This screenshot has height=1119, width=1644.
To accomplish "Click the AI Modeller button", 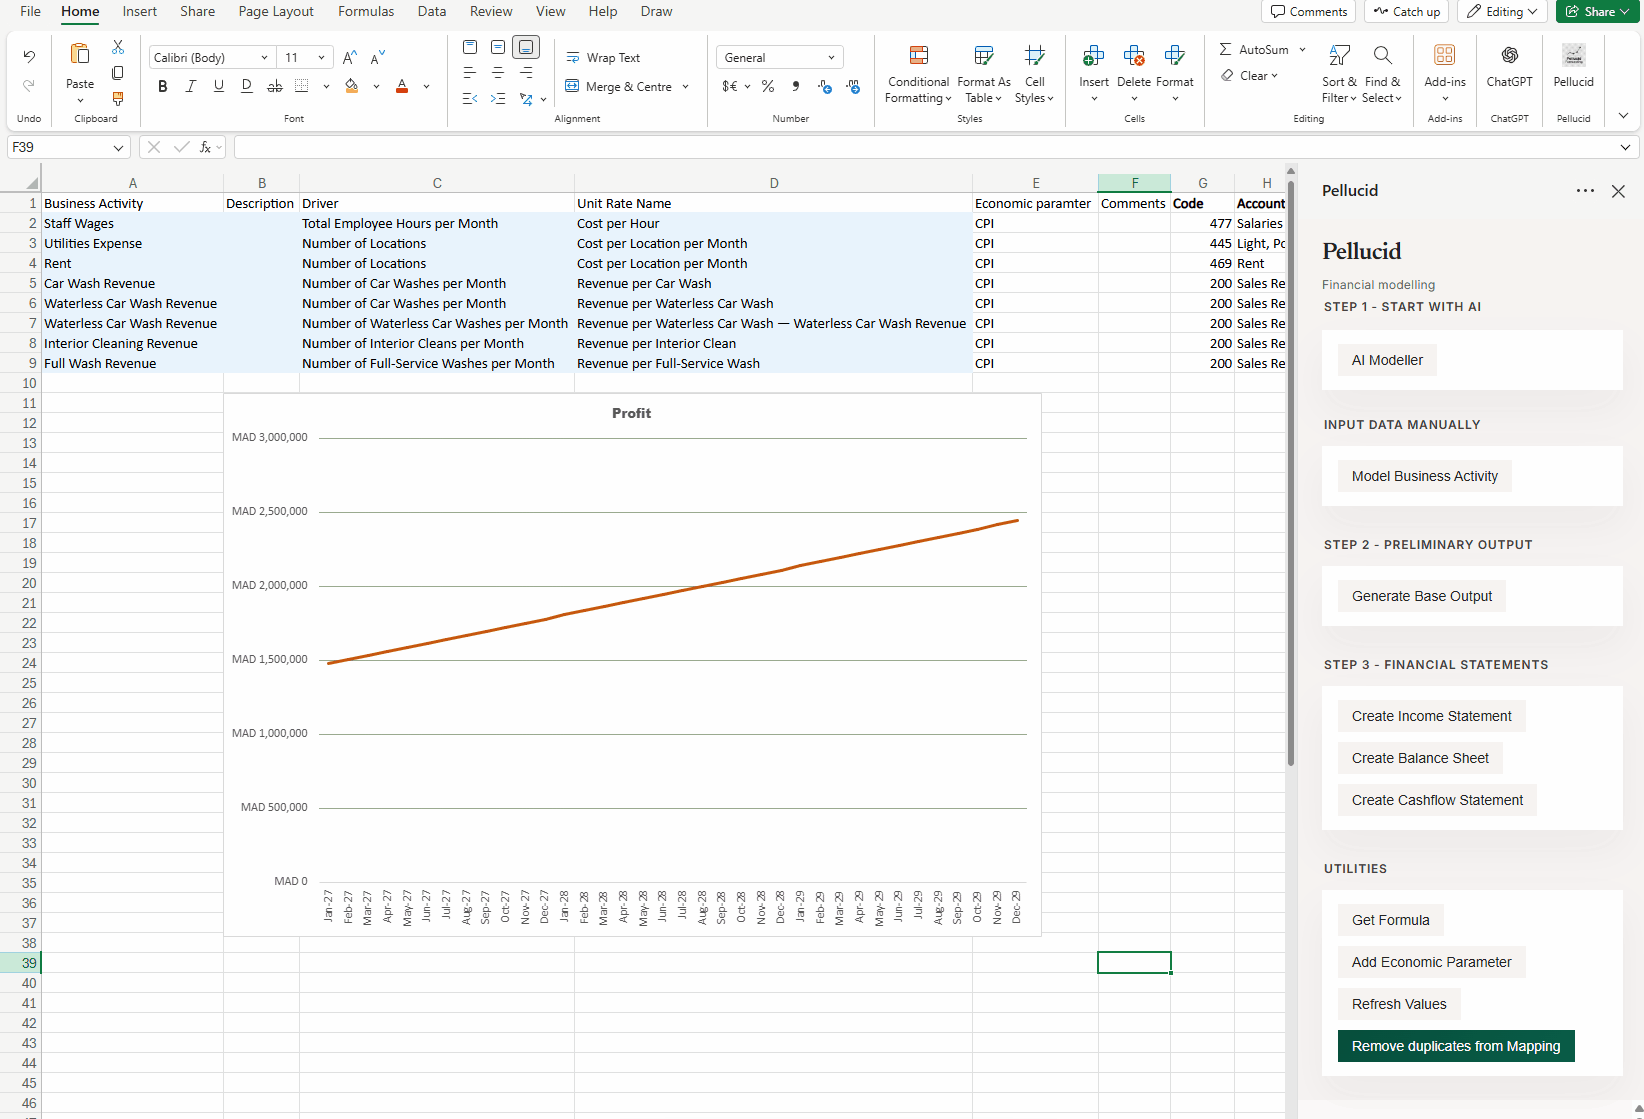I will click(1387, 360).
